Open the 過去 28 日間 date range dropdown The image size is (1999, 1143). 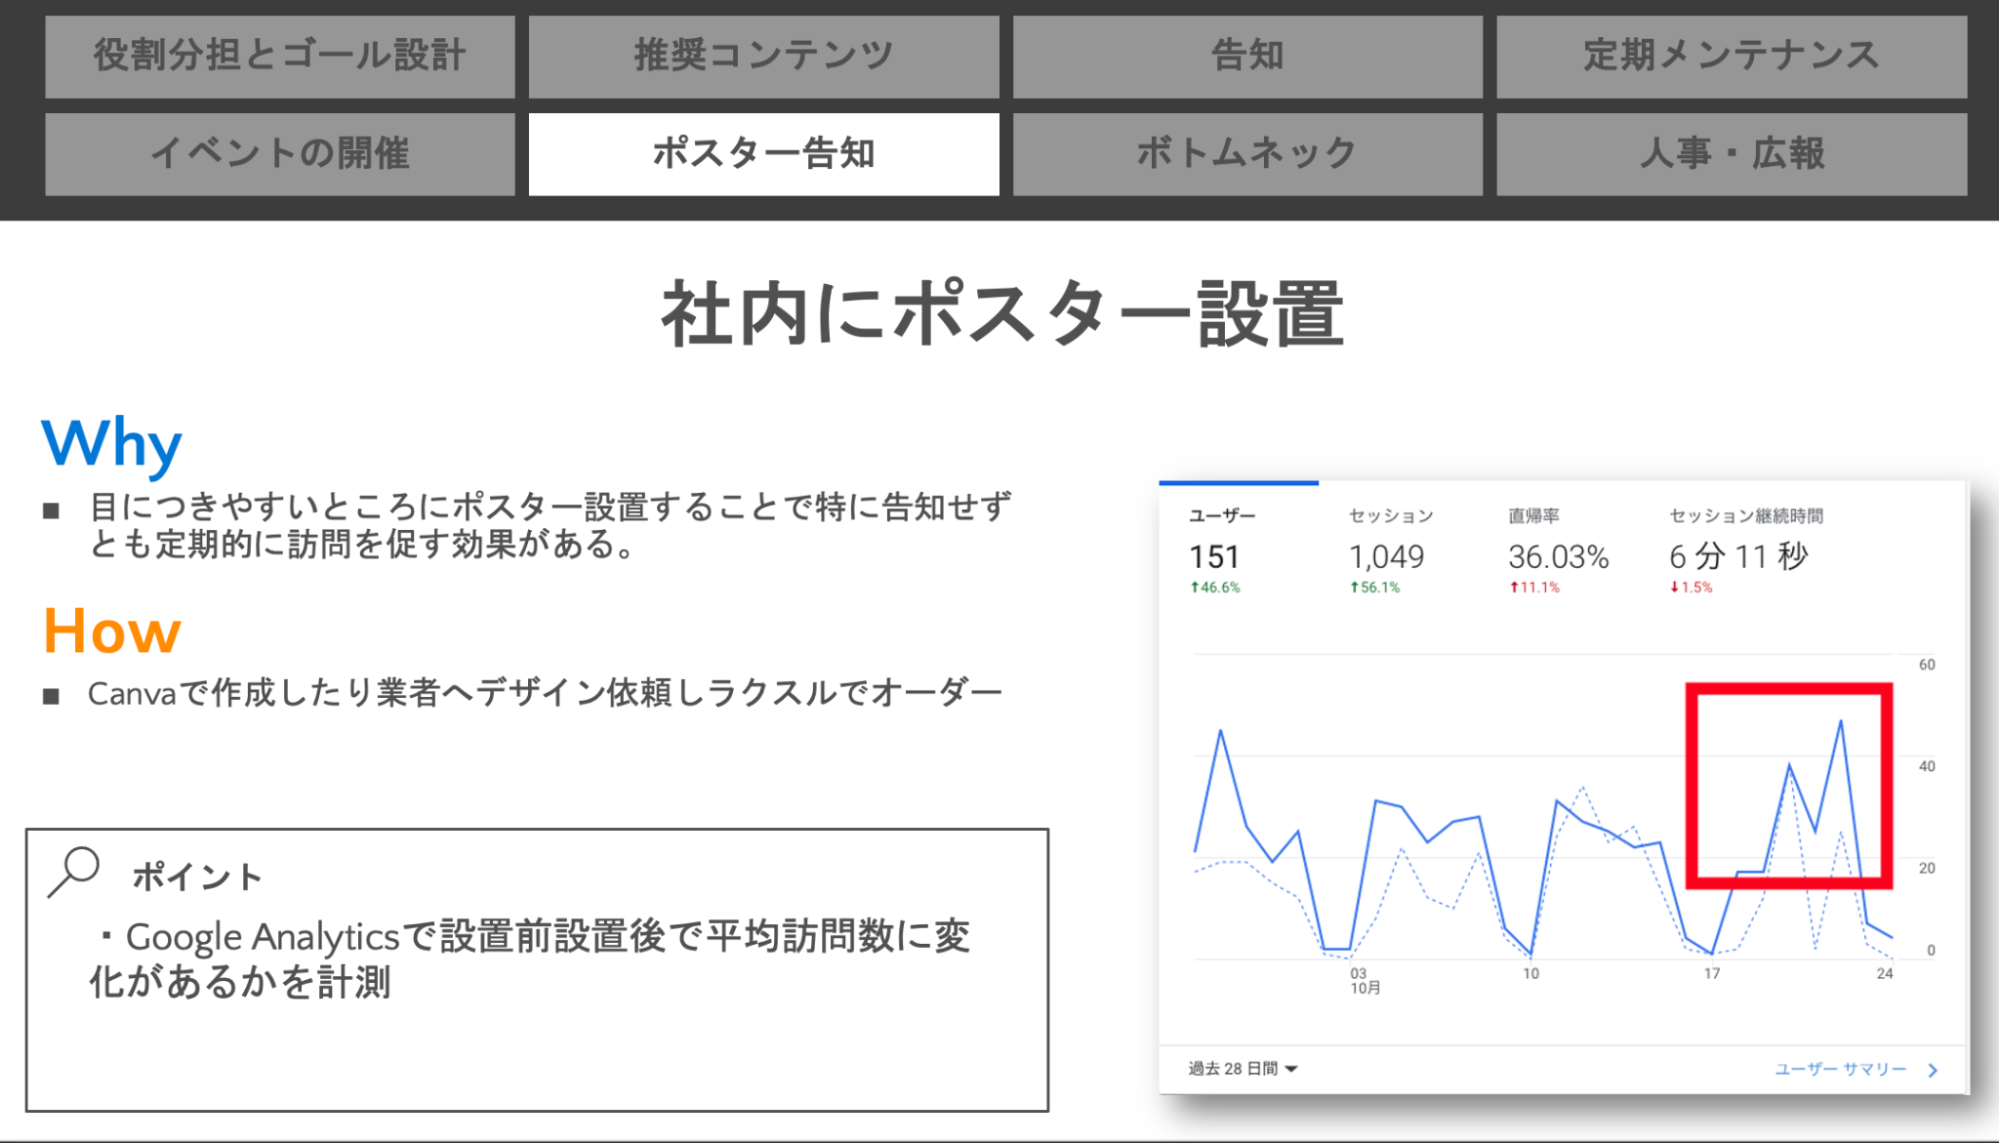coord(1240,1068)
